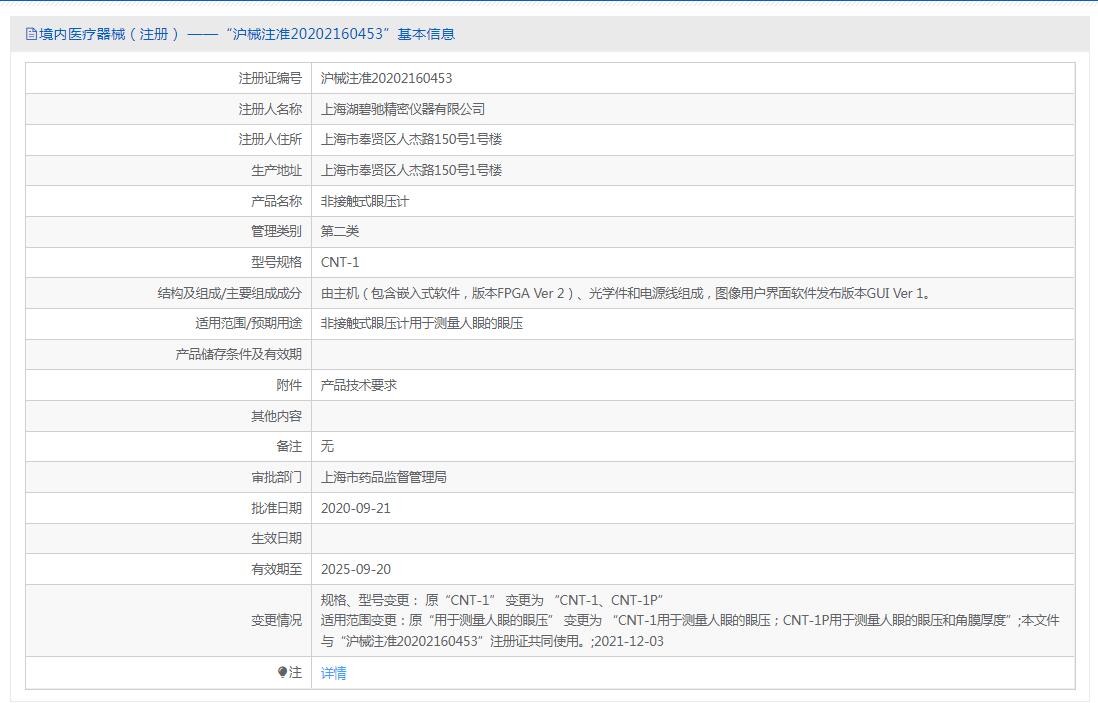Screen dimensions: 1098x703
Task: Select expiry date 2025-09-20
Action: (356, 569)
